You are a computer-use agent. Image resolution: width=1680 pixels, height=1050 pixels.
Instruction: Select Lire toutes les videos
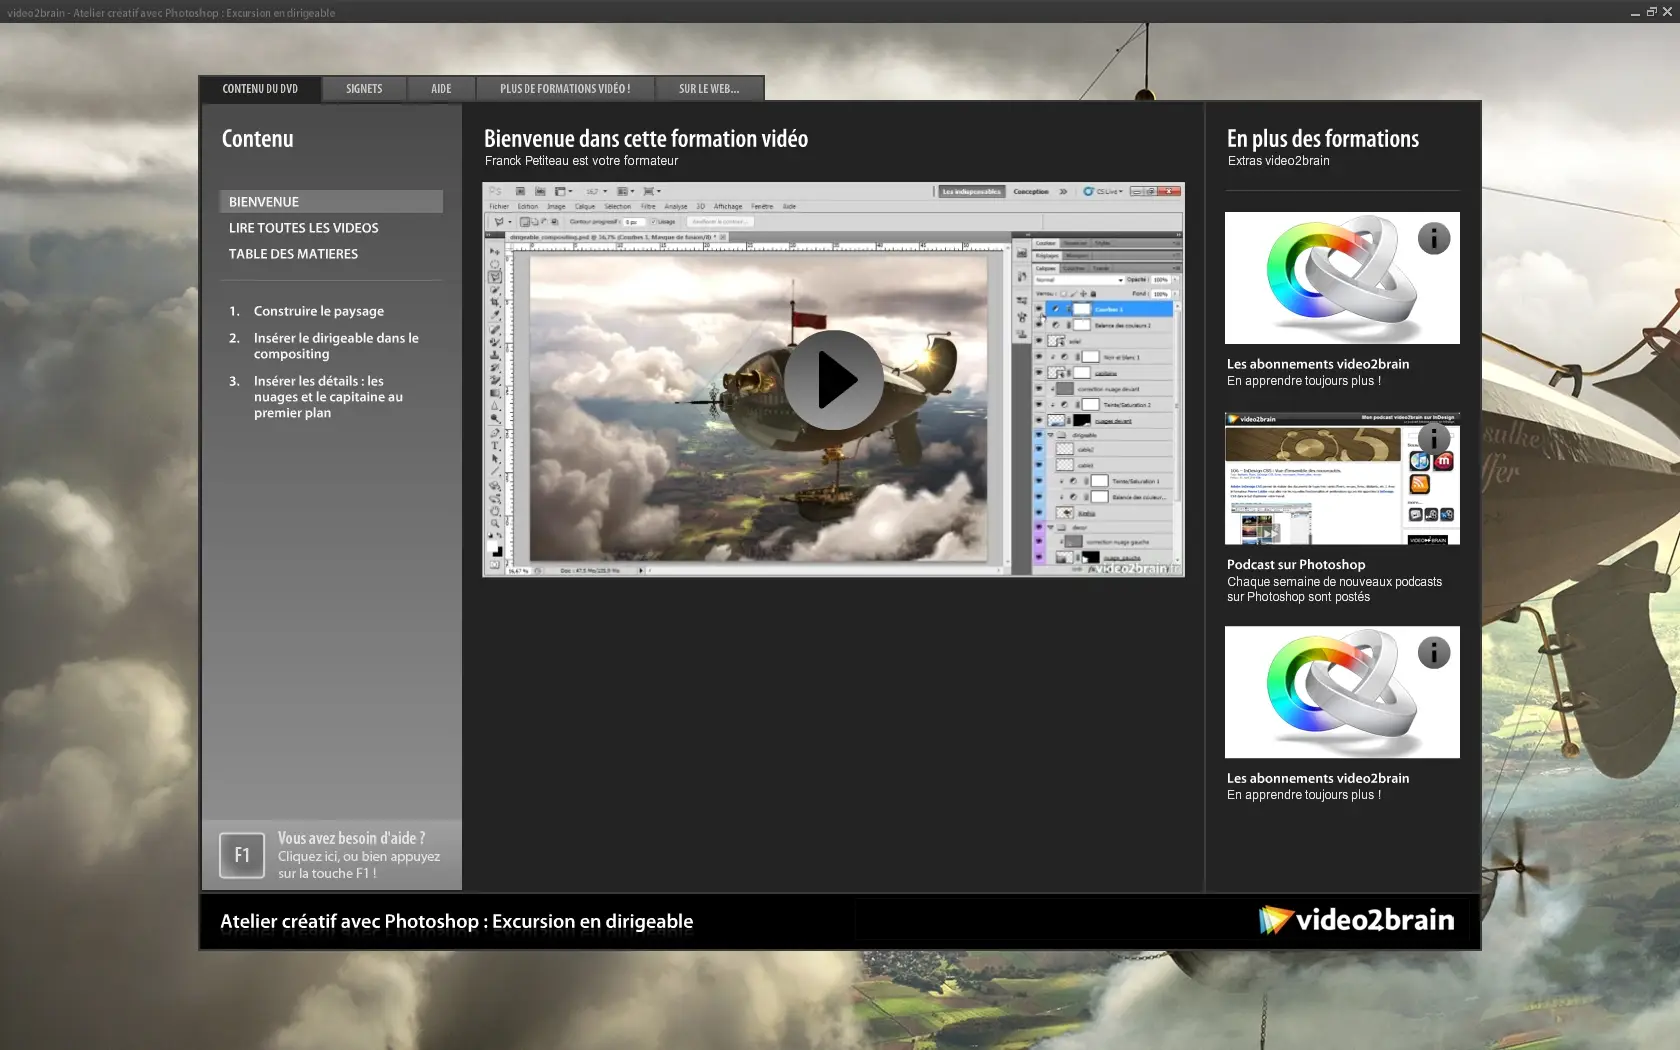[304, 228]
